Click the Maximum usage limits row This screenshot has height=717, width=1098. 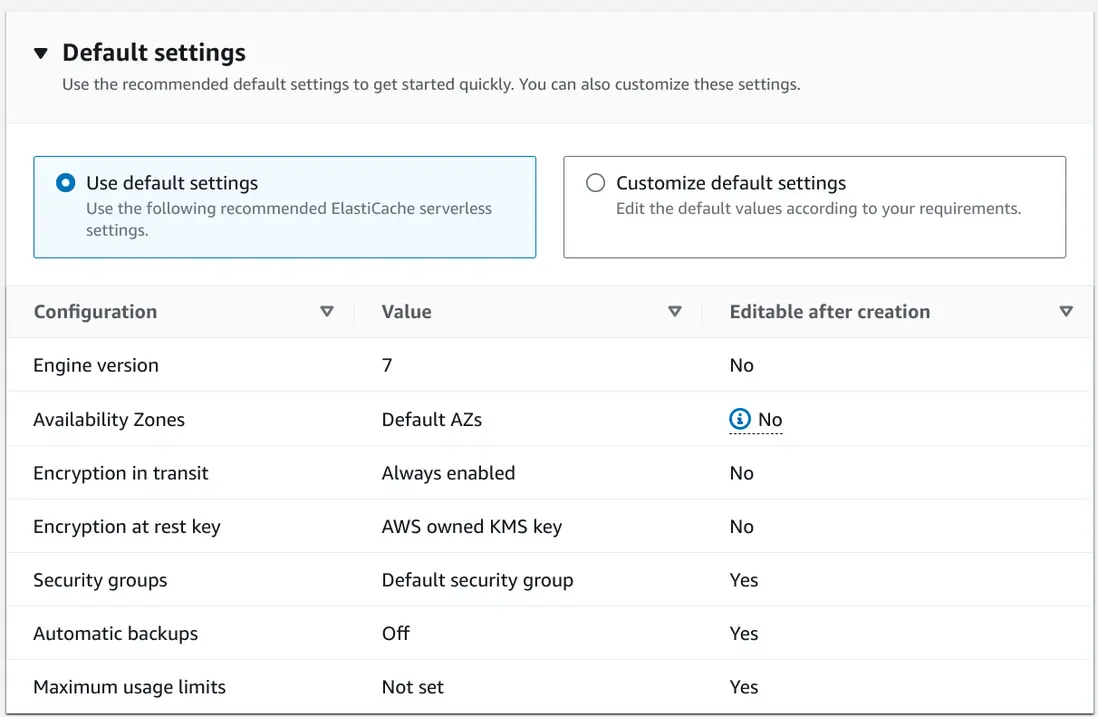coord(129,687)
